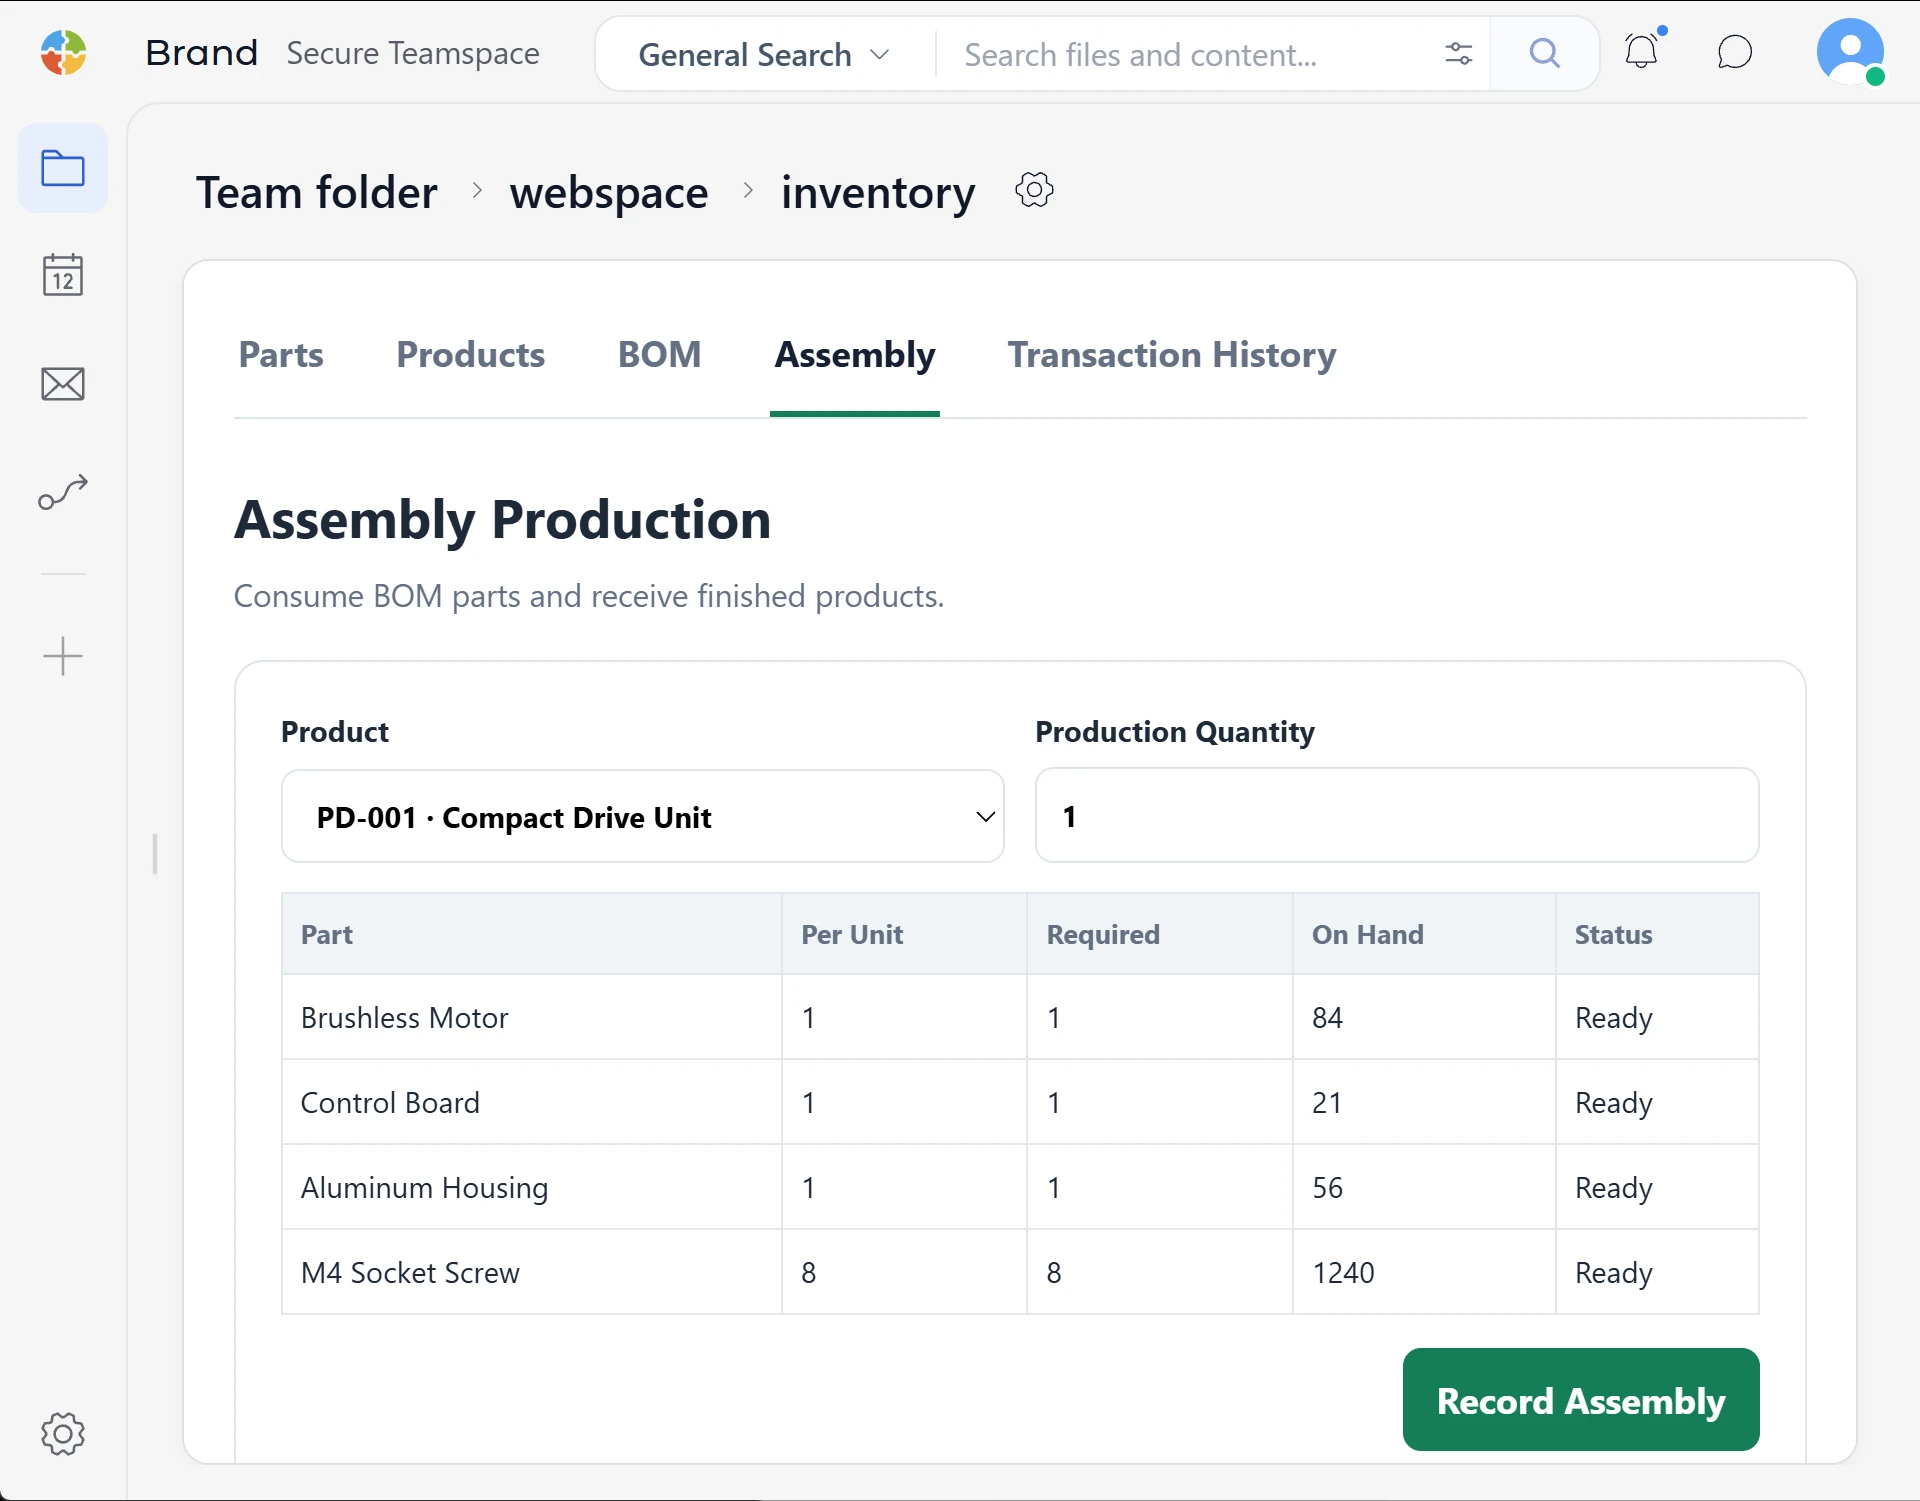This screenshot has height=1501, width=1920.
Task: Click Per Unit value 8 for M4 Screw
Action: 808,1273
